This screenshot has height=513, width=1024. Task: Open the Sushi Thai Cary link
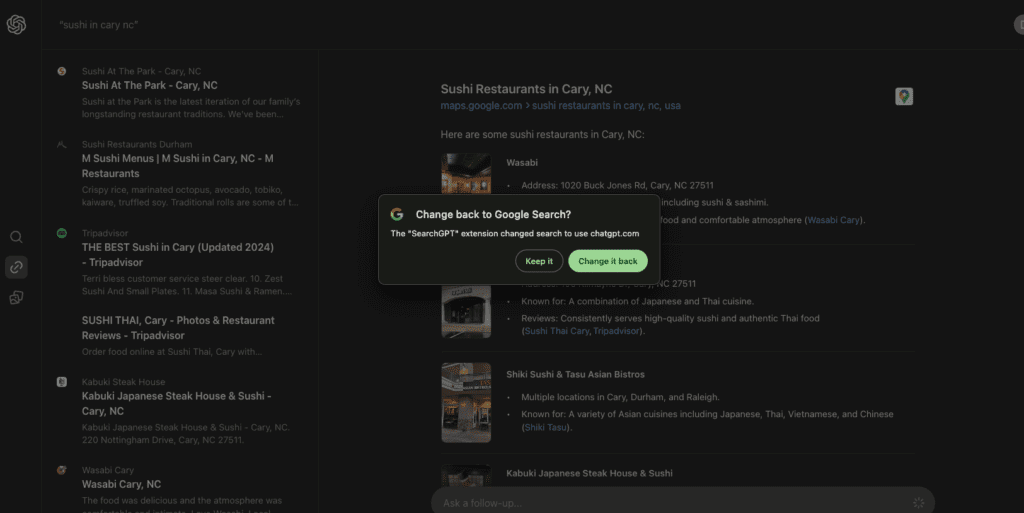(x=556, y=331)
